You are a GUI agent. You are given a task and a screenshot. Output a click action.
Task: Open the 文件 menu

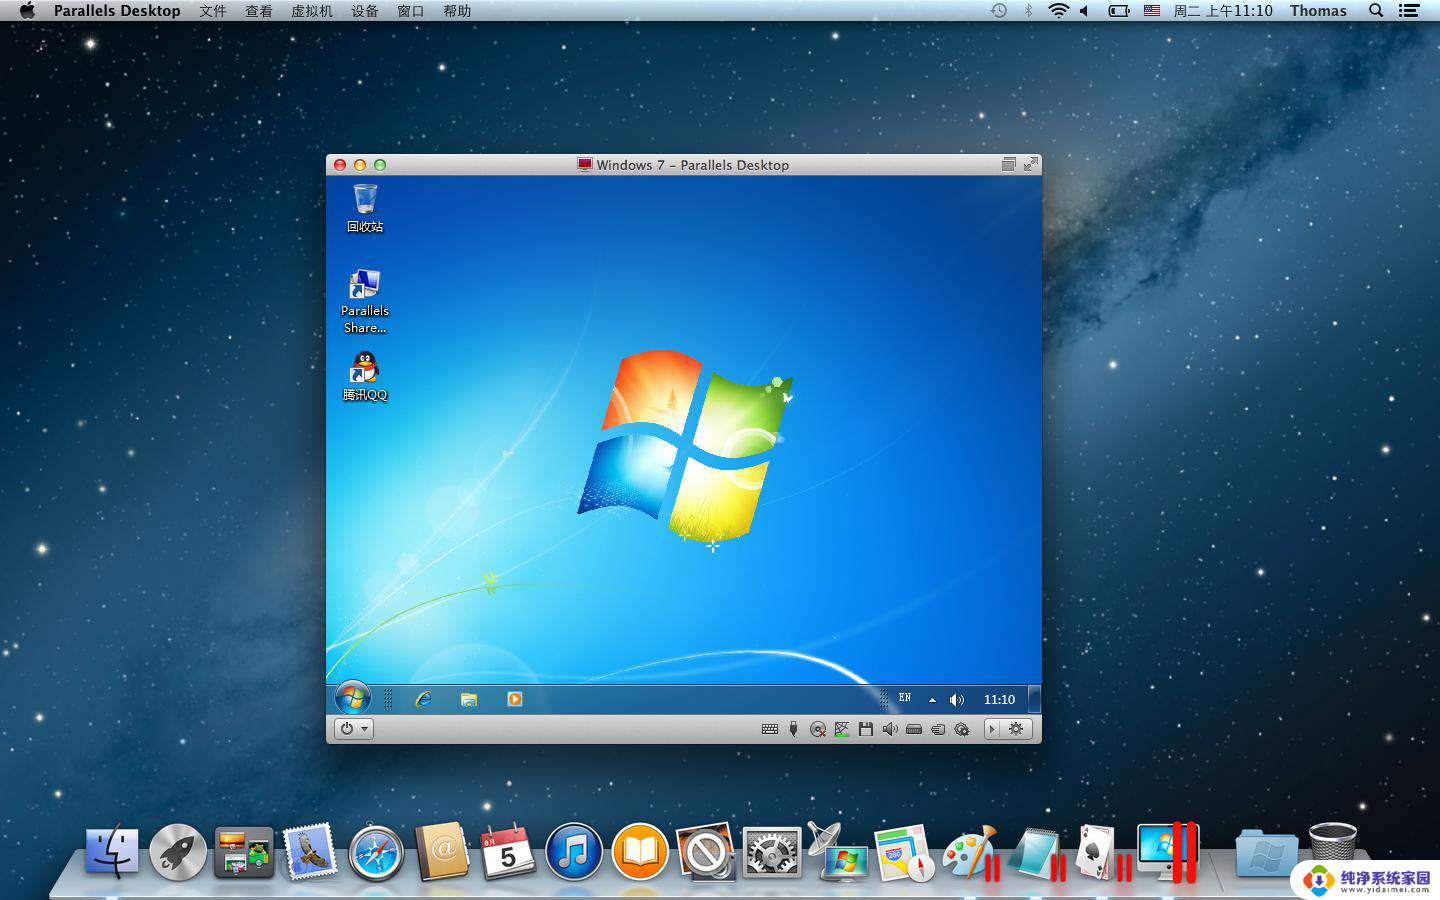tap(213, 11)
